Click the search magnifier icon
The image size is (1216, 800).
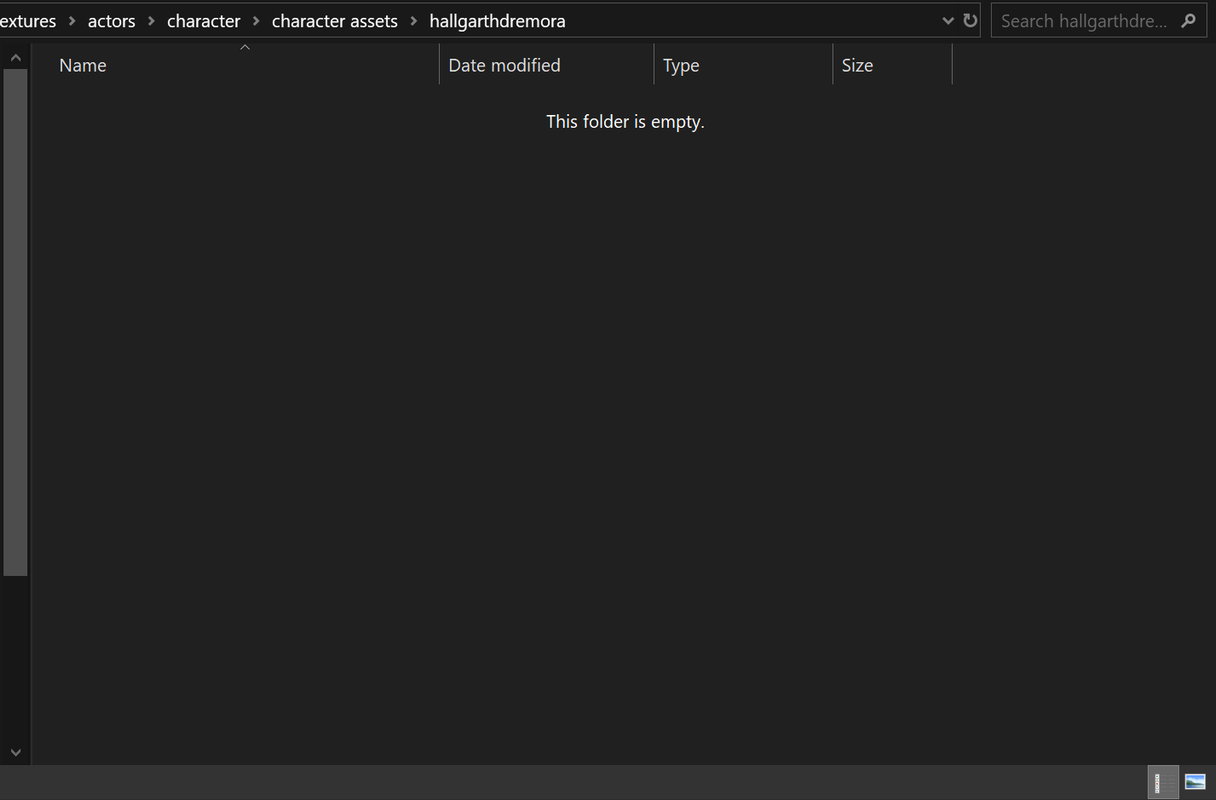[x=1188, y=21]
